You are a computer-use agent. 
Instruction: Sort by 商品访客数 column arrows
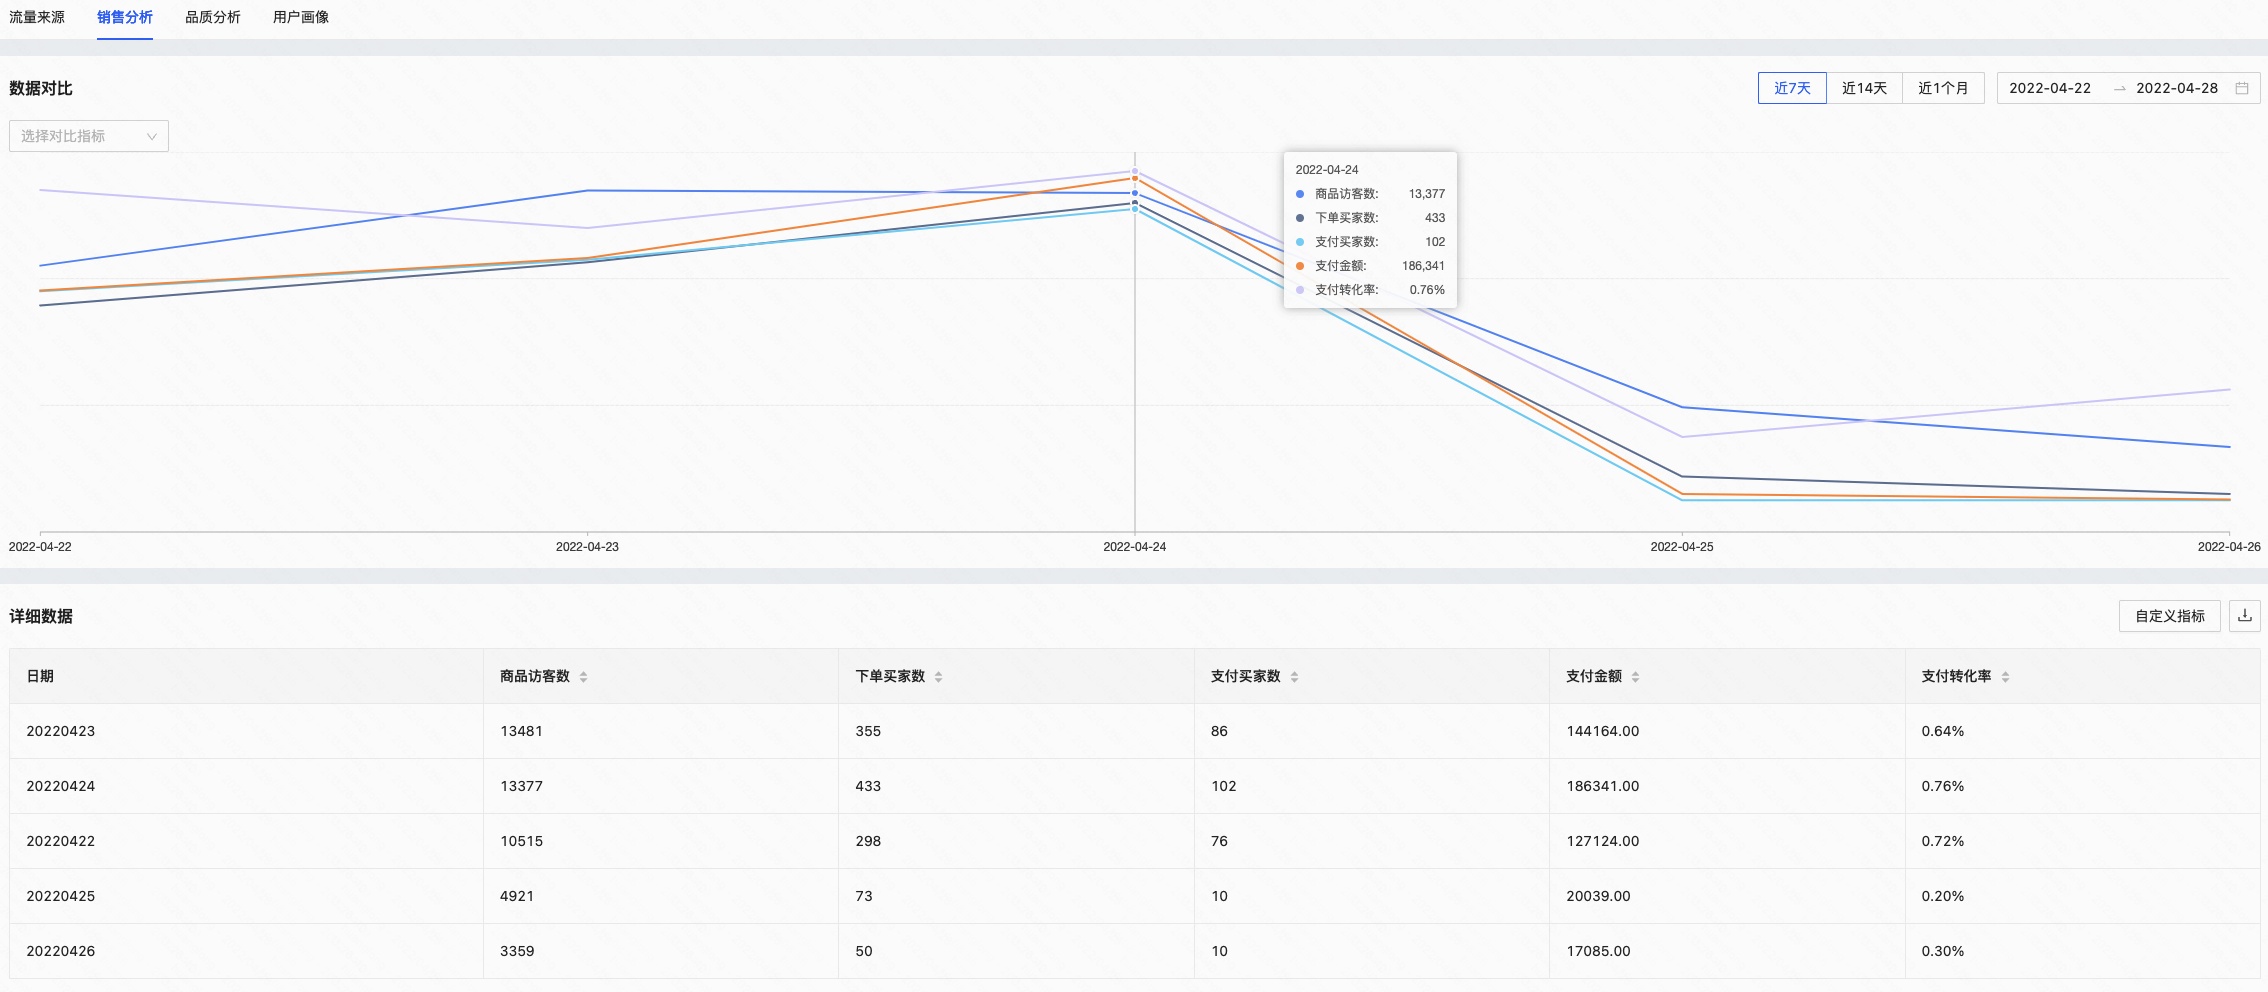click(x=583, y=677)
